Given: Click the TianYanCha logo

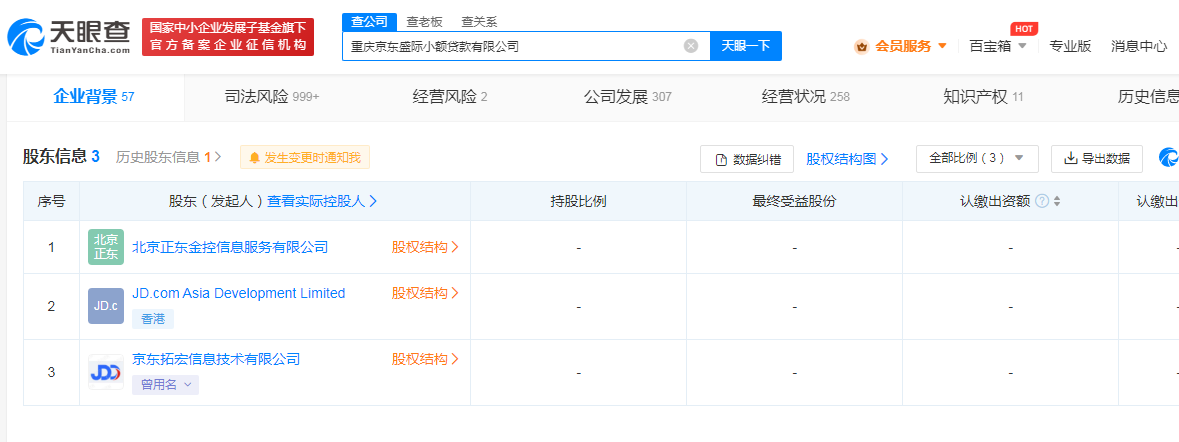Looking at the screenshot, I should pyautogui.click(x=68, y=38).
